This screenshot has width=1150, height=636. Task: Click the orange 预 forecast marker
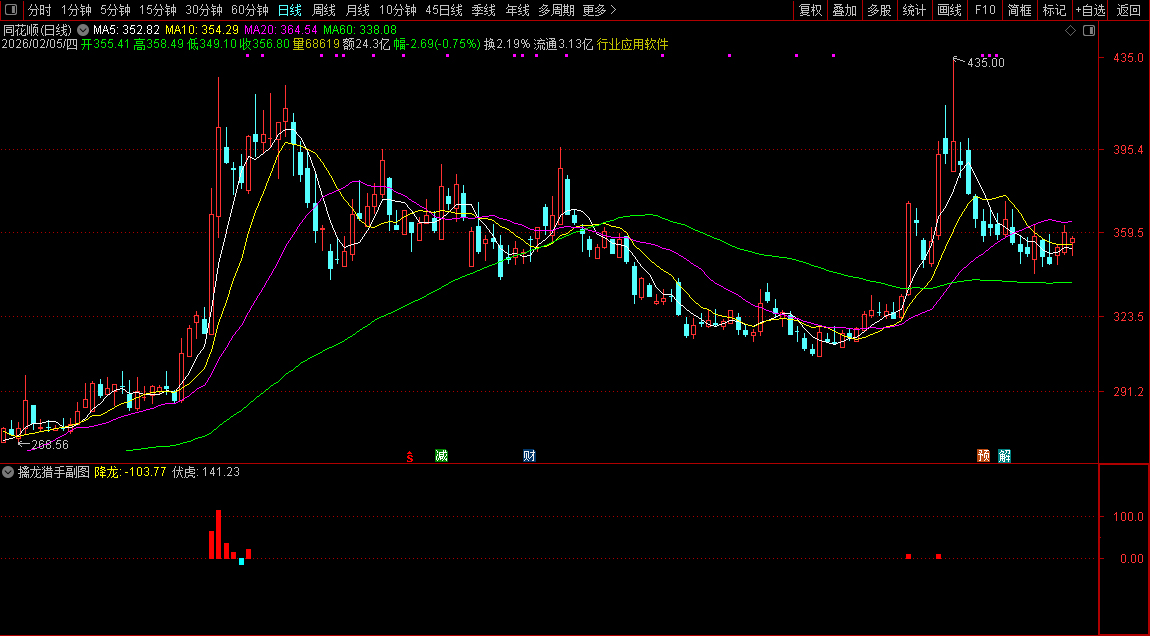pos(984,456)
